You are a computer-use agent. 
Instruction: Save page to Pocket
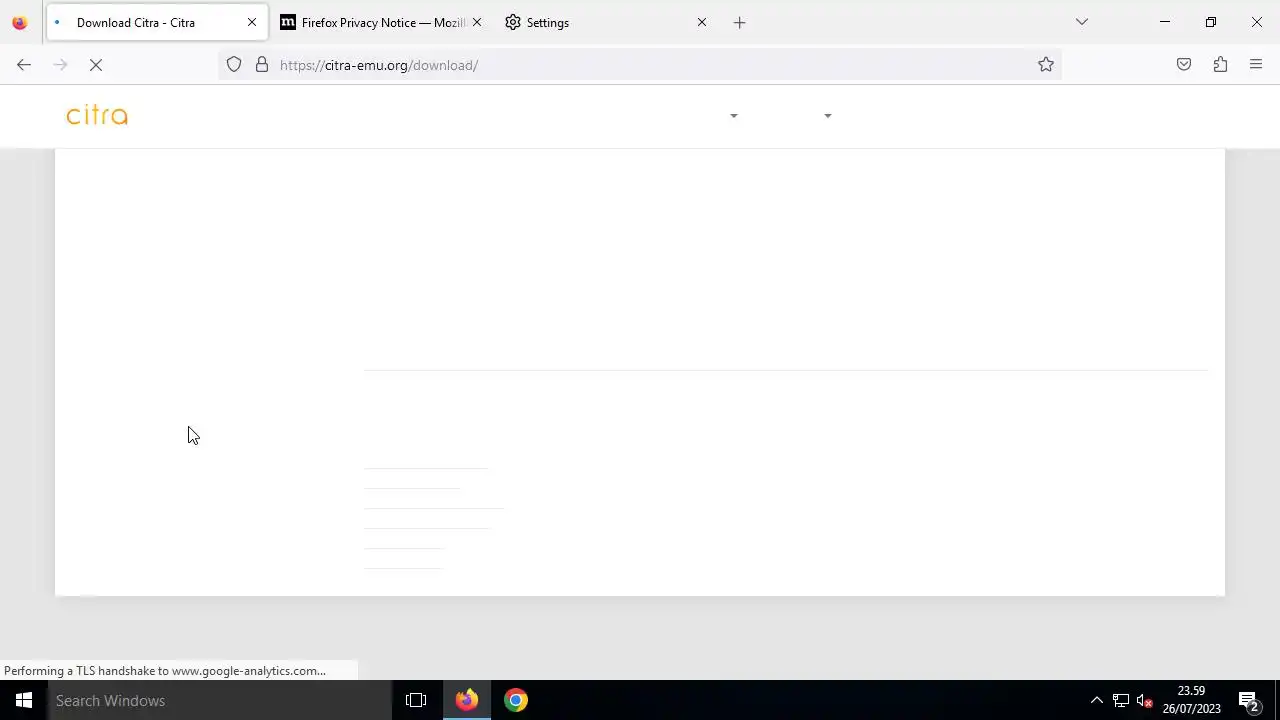click(1184, 65)
